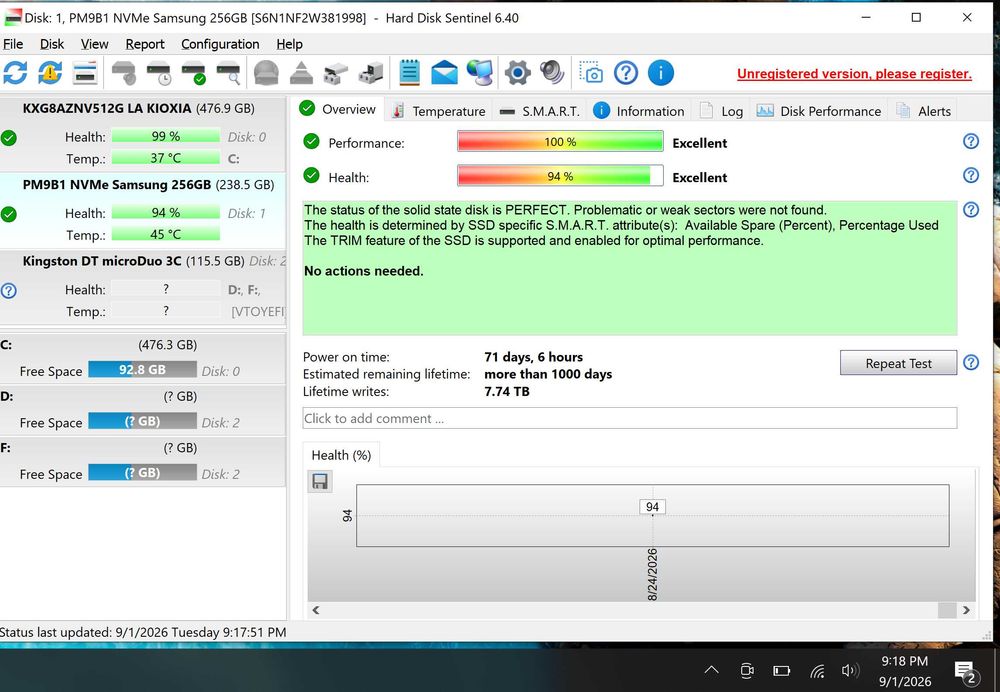Click the comment input field
The image size is (1000, 692).
pyautogui.click(x=629, y=418)
